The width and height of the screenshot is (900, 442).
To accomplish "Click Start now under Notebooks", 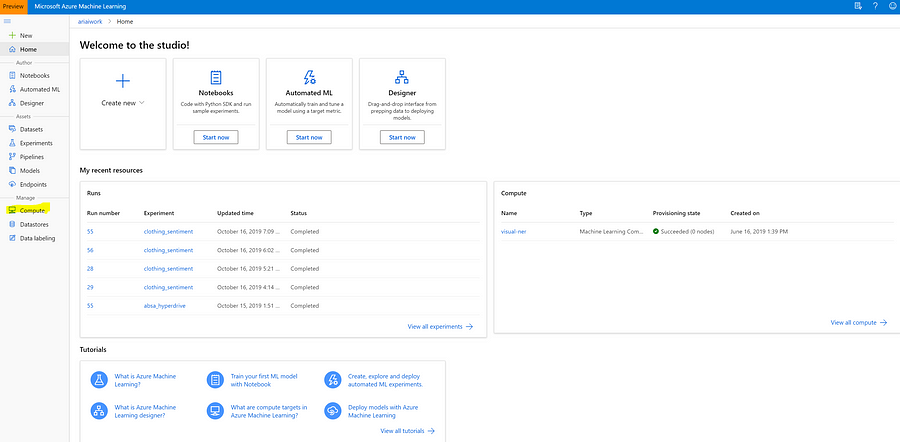I will tap(216, 137).
